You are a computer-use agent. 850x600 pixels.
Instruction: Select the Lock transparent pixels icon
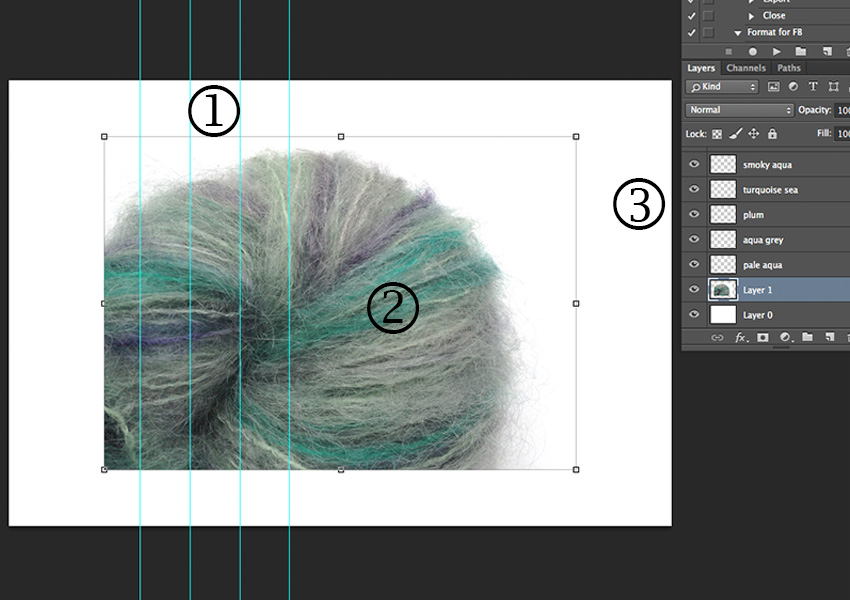pyautogui.click(x=717, y=134)
